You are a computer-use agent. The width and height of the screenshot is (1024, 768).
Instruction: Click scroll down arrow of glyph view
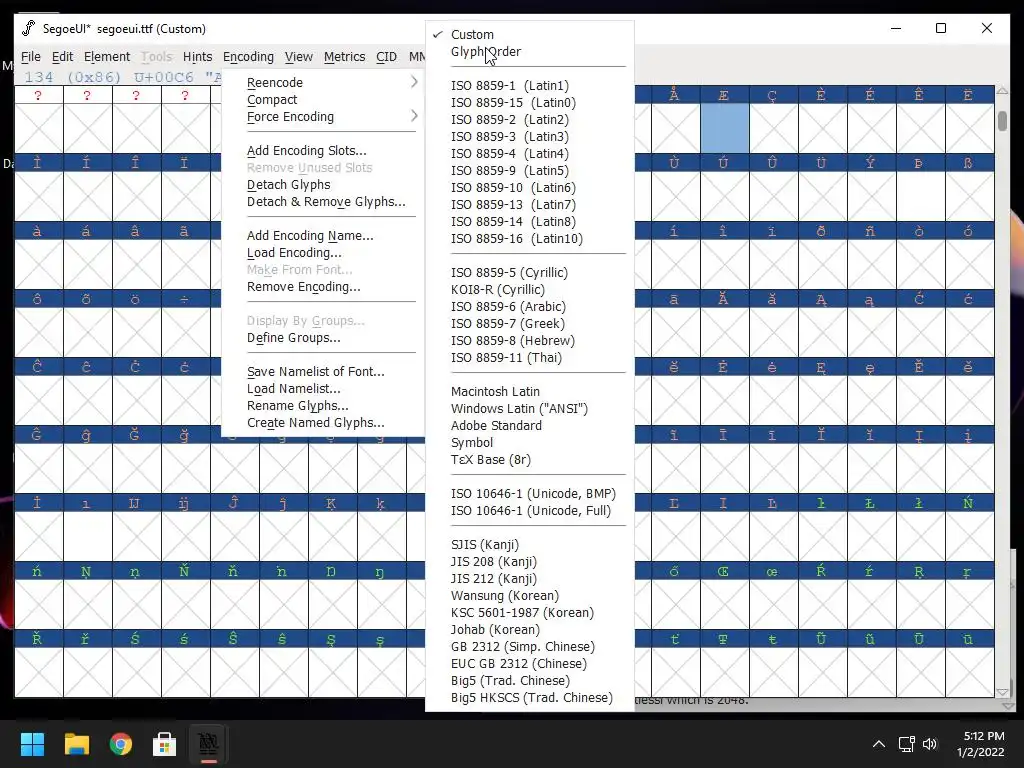tap(1002, 692)
